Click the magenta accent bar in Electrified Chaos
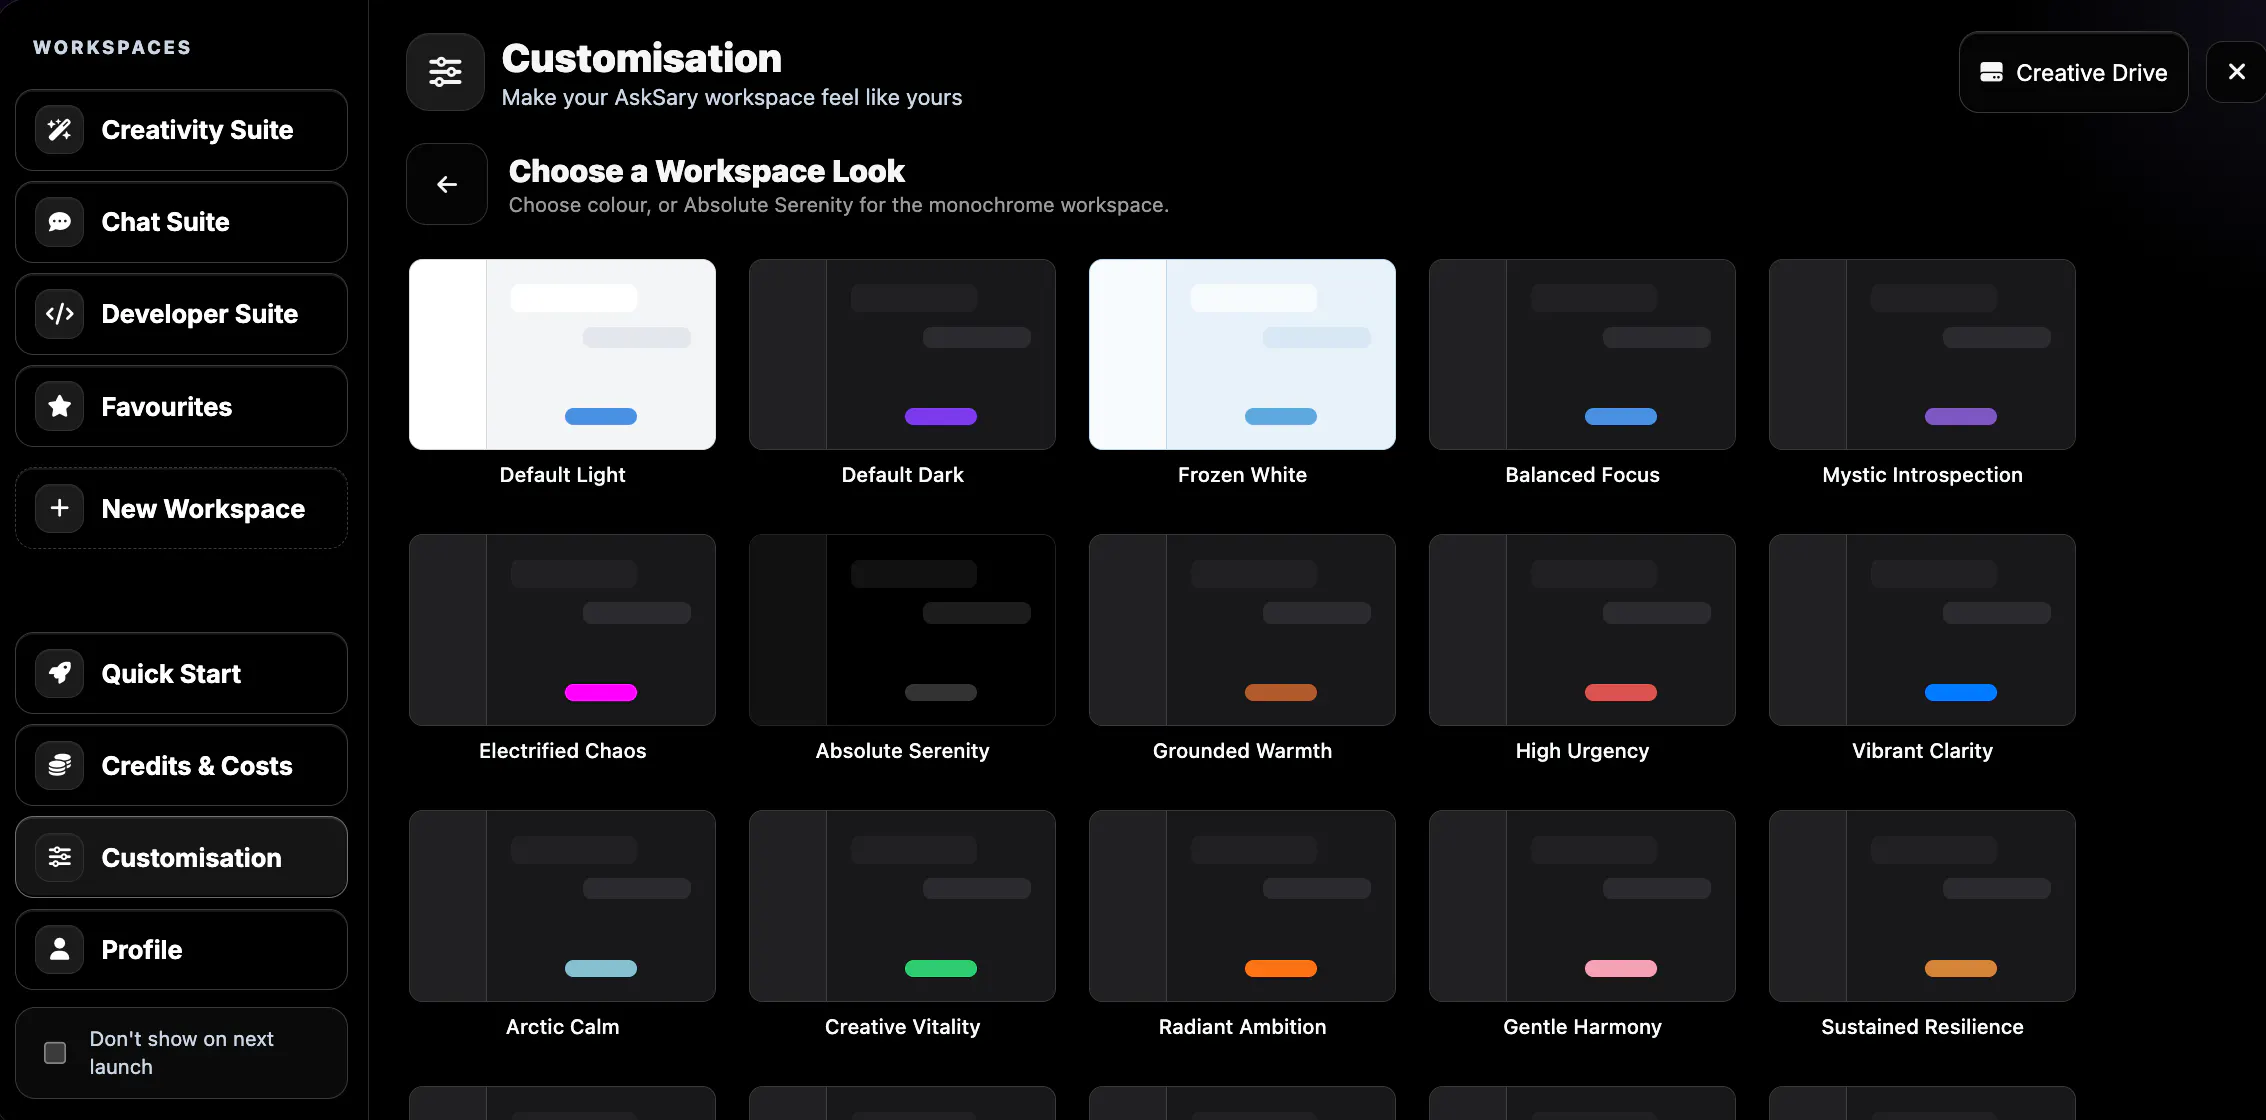This screenshot has width=2266, height=1120. pyautogui.click(x=601, y=692)
